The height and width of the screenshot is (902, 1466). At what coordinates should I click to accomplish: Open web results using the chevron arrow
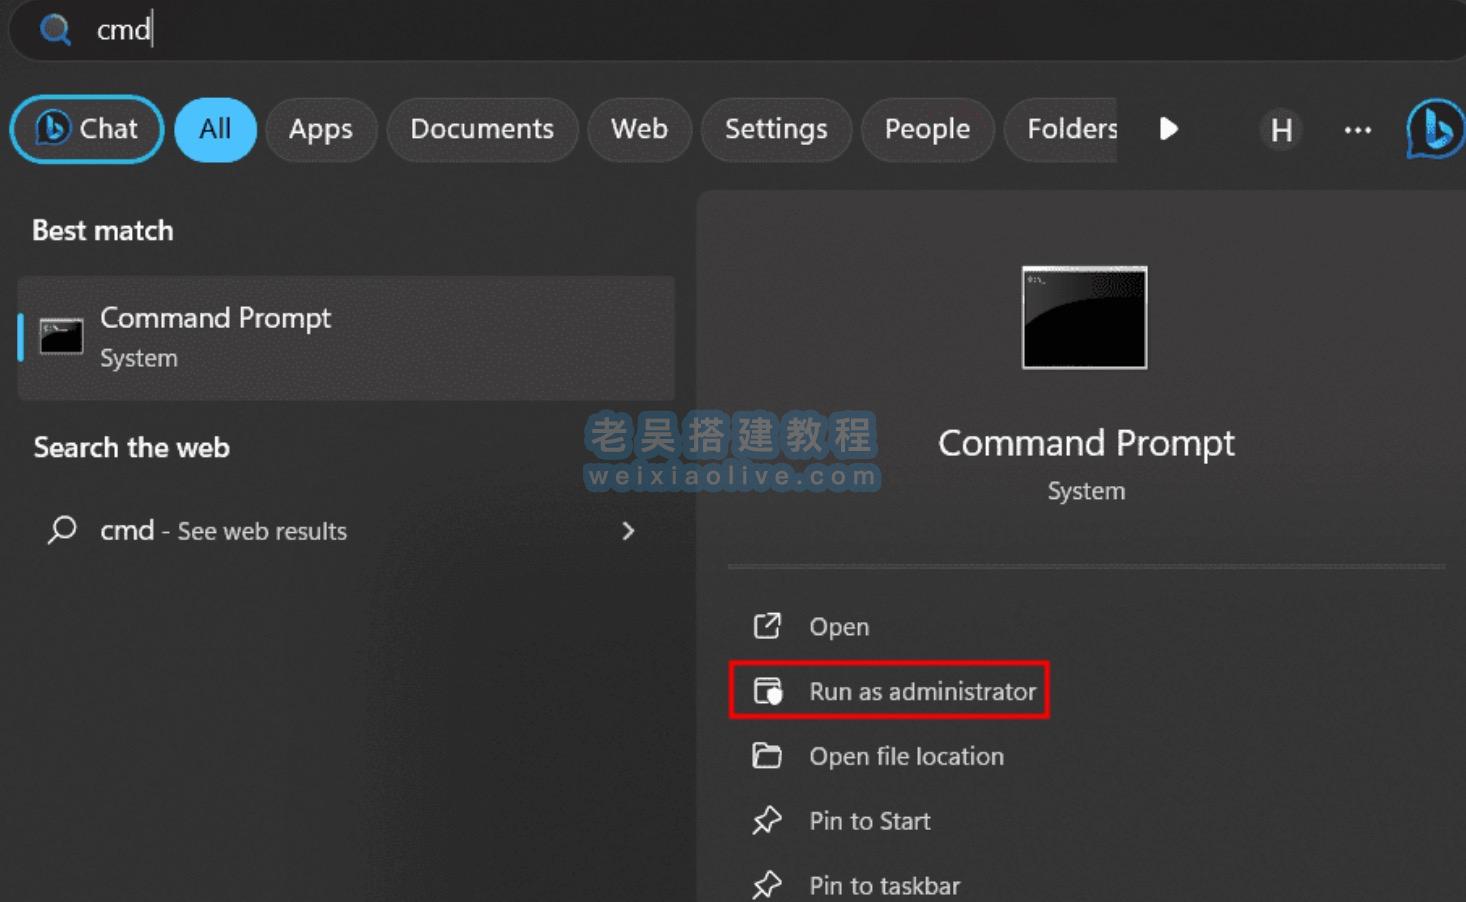pyautogui.click(x=628, y=531)
